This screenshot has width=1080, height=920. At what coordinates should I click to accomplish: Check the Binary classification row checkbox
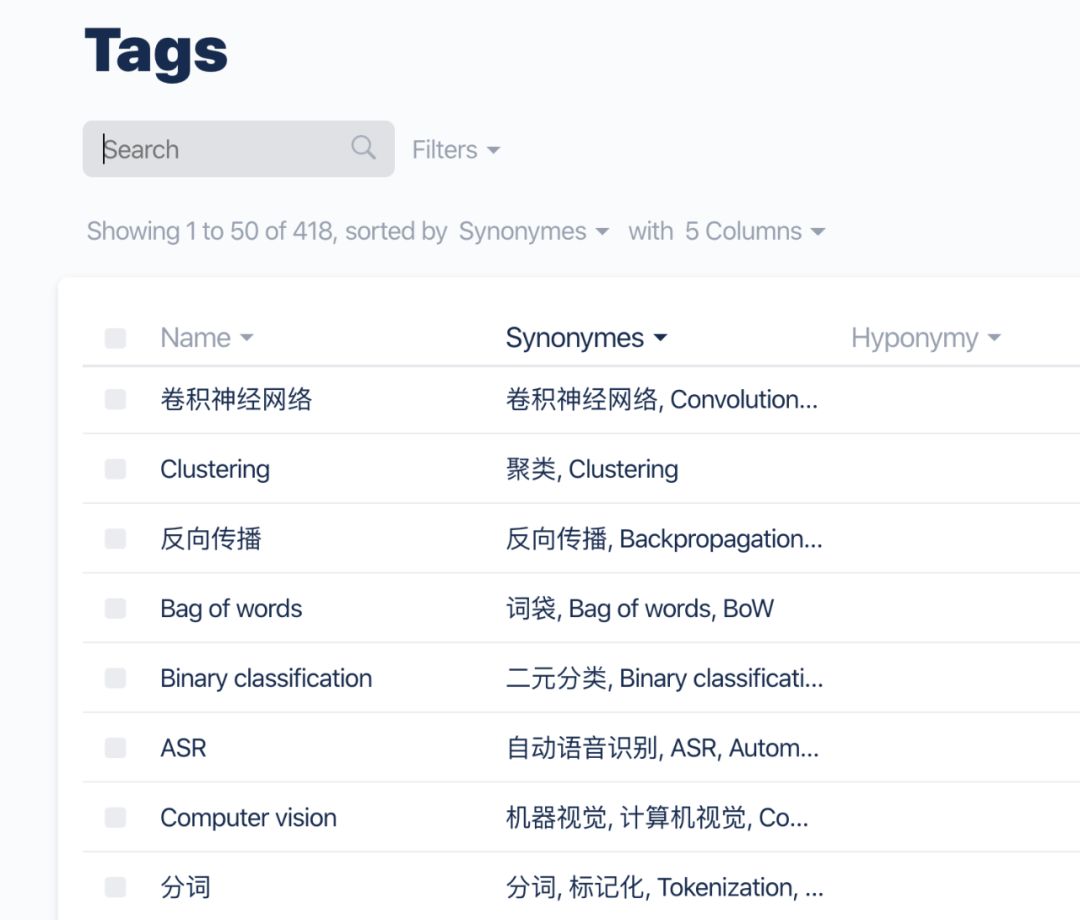[x=115, y=678]
